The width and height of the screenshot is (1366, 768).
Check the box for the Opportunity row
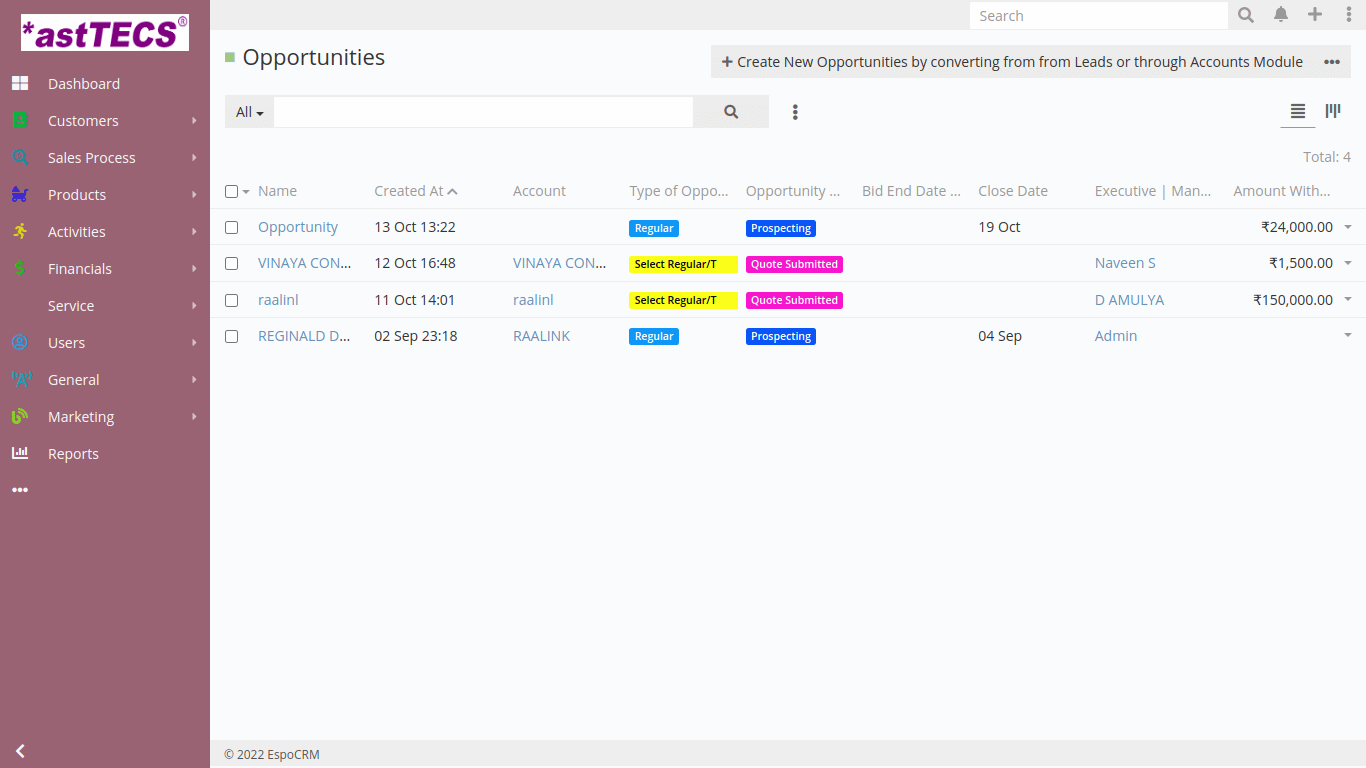pos(232,227)
